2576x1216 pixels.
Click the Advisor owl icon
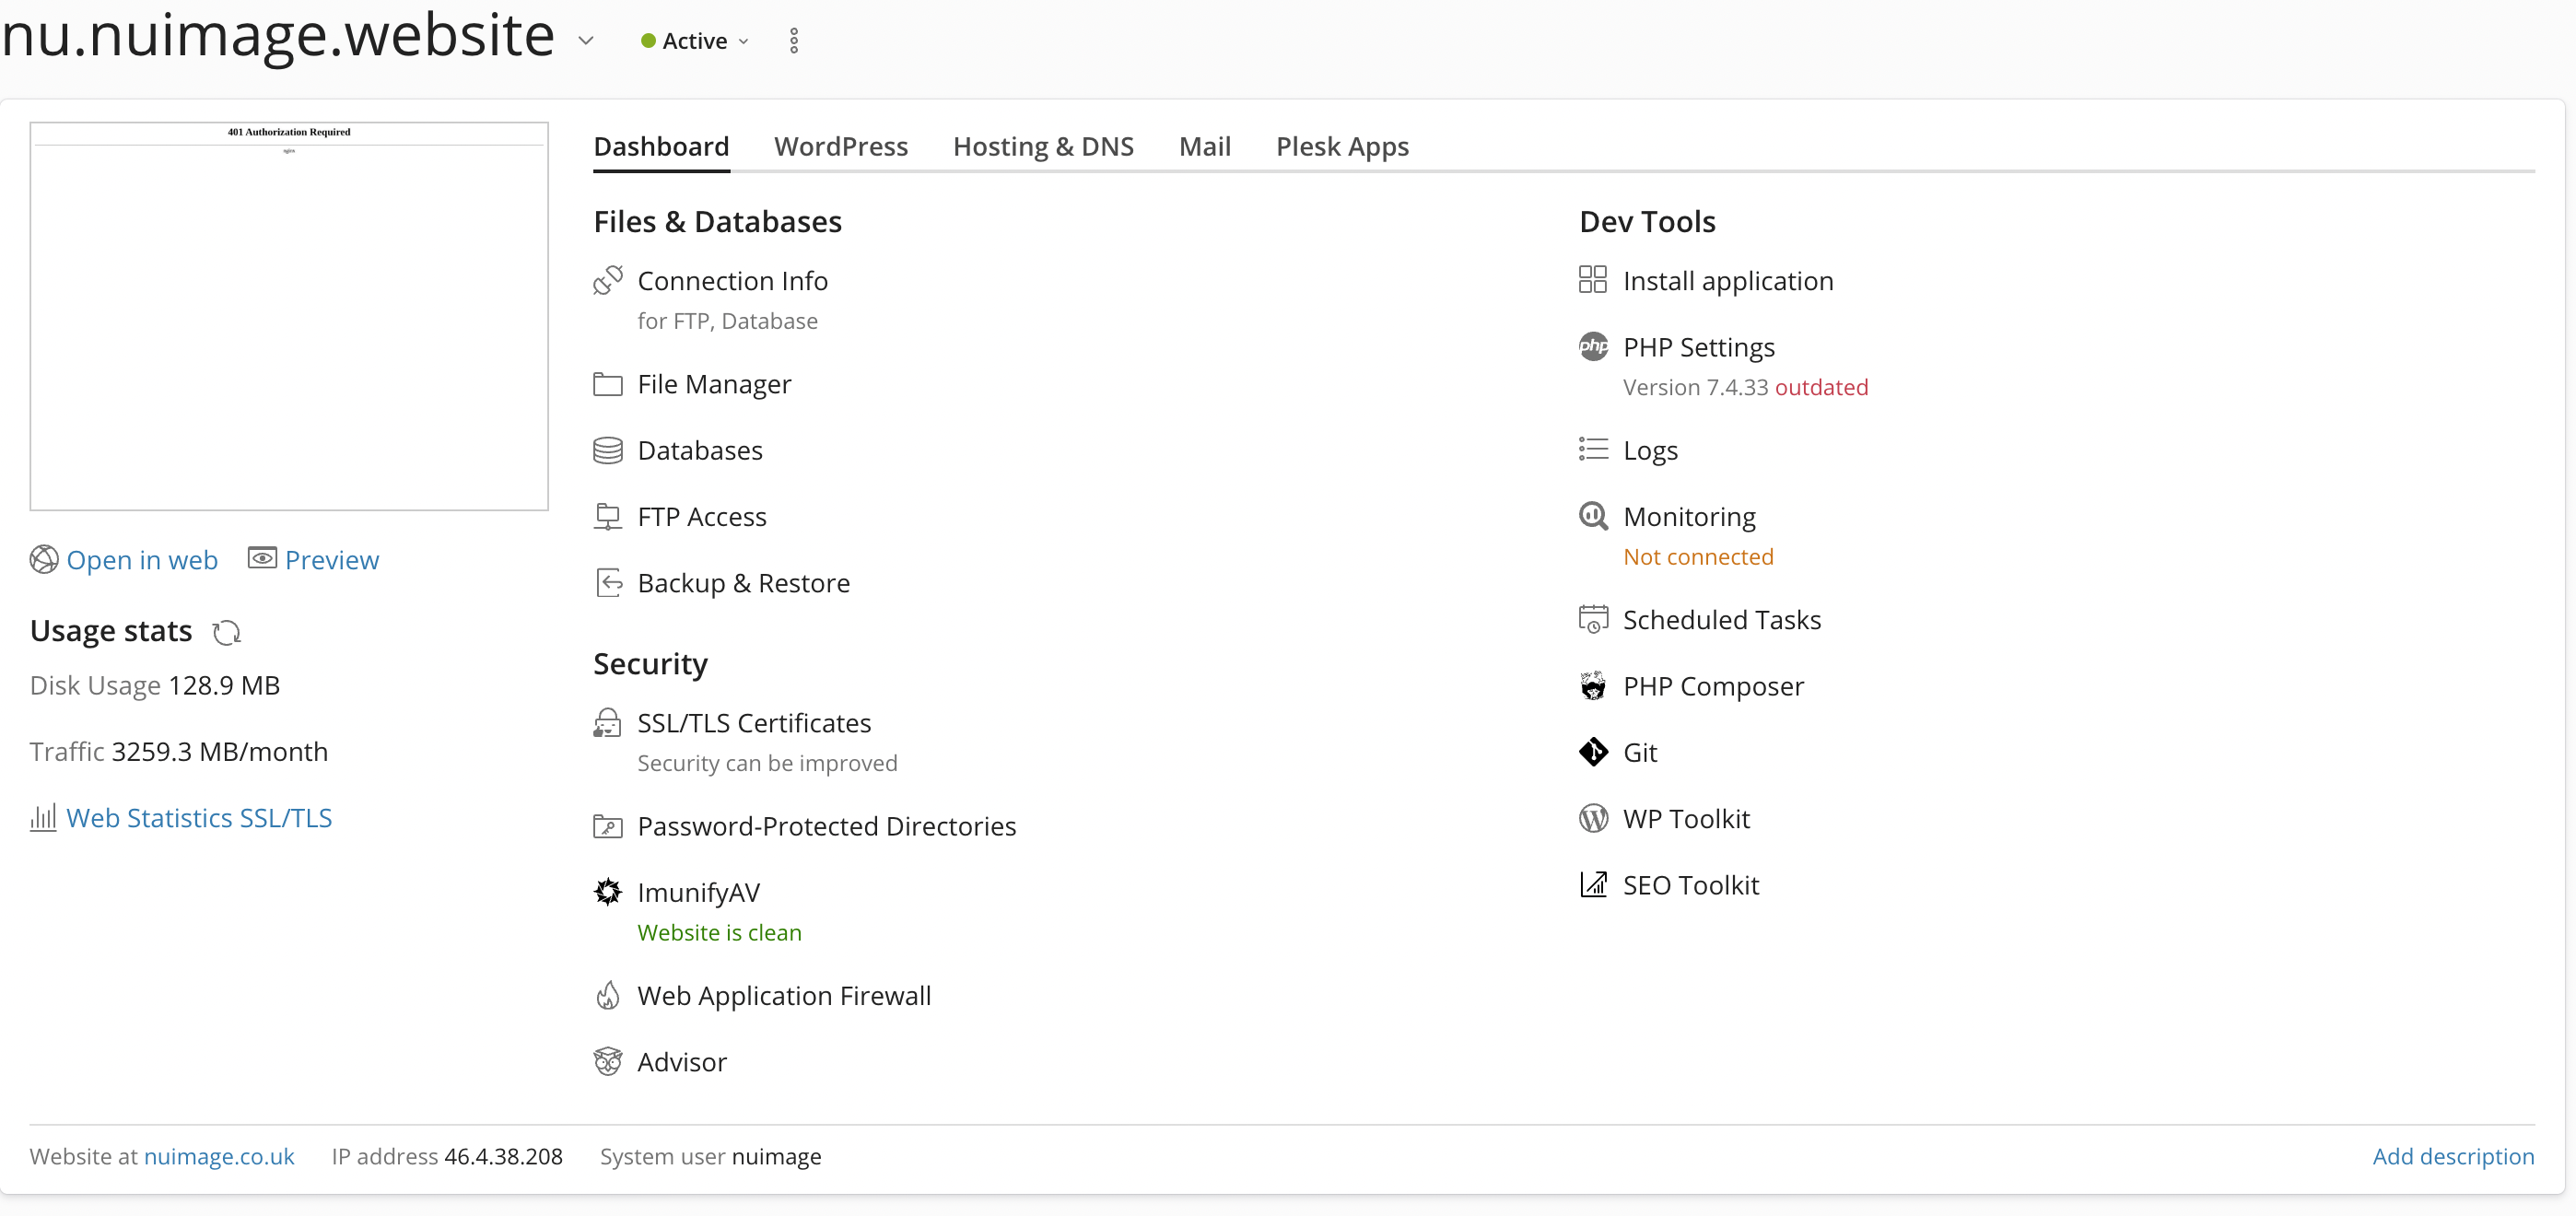(x=607, y=1062)
